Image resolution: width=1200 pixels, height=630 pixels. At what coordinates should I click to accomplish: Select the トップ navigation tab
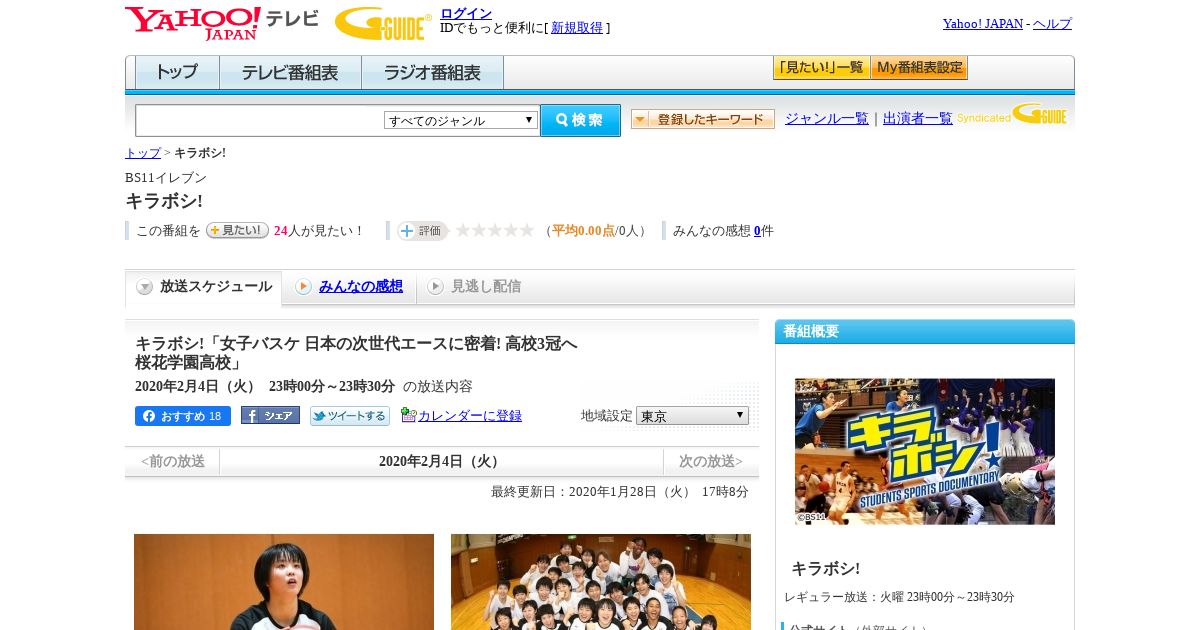point(177,73)
